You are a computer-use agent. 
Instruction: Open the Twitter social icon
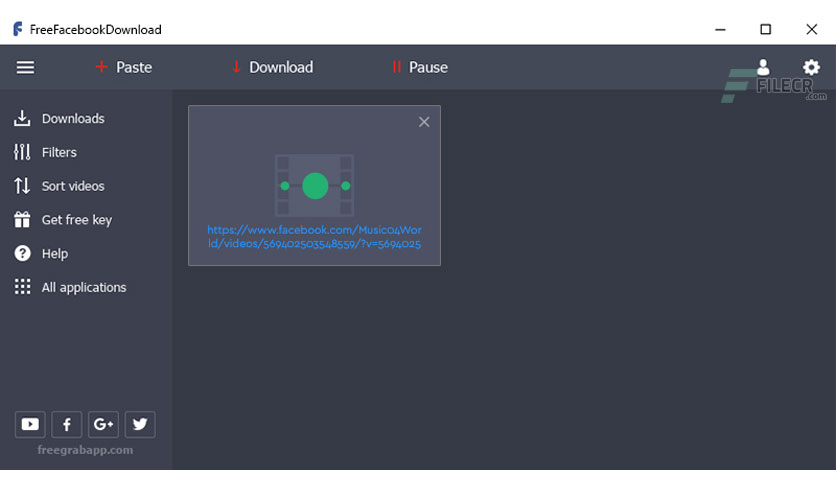tap(140, 424)
